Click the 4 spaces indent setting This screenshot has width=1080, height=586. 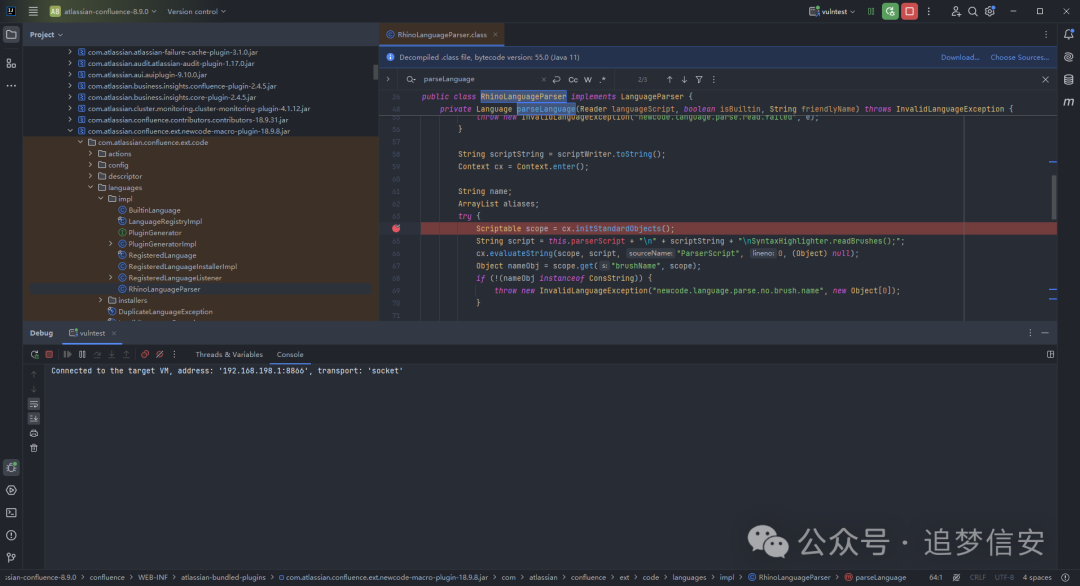point(1037,578)
